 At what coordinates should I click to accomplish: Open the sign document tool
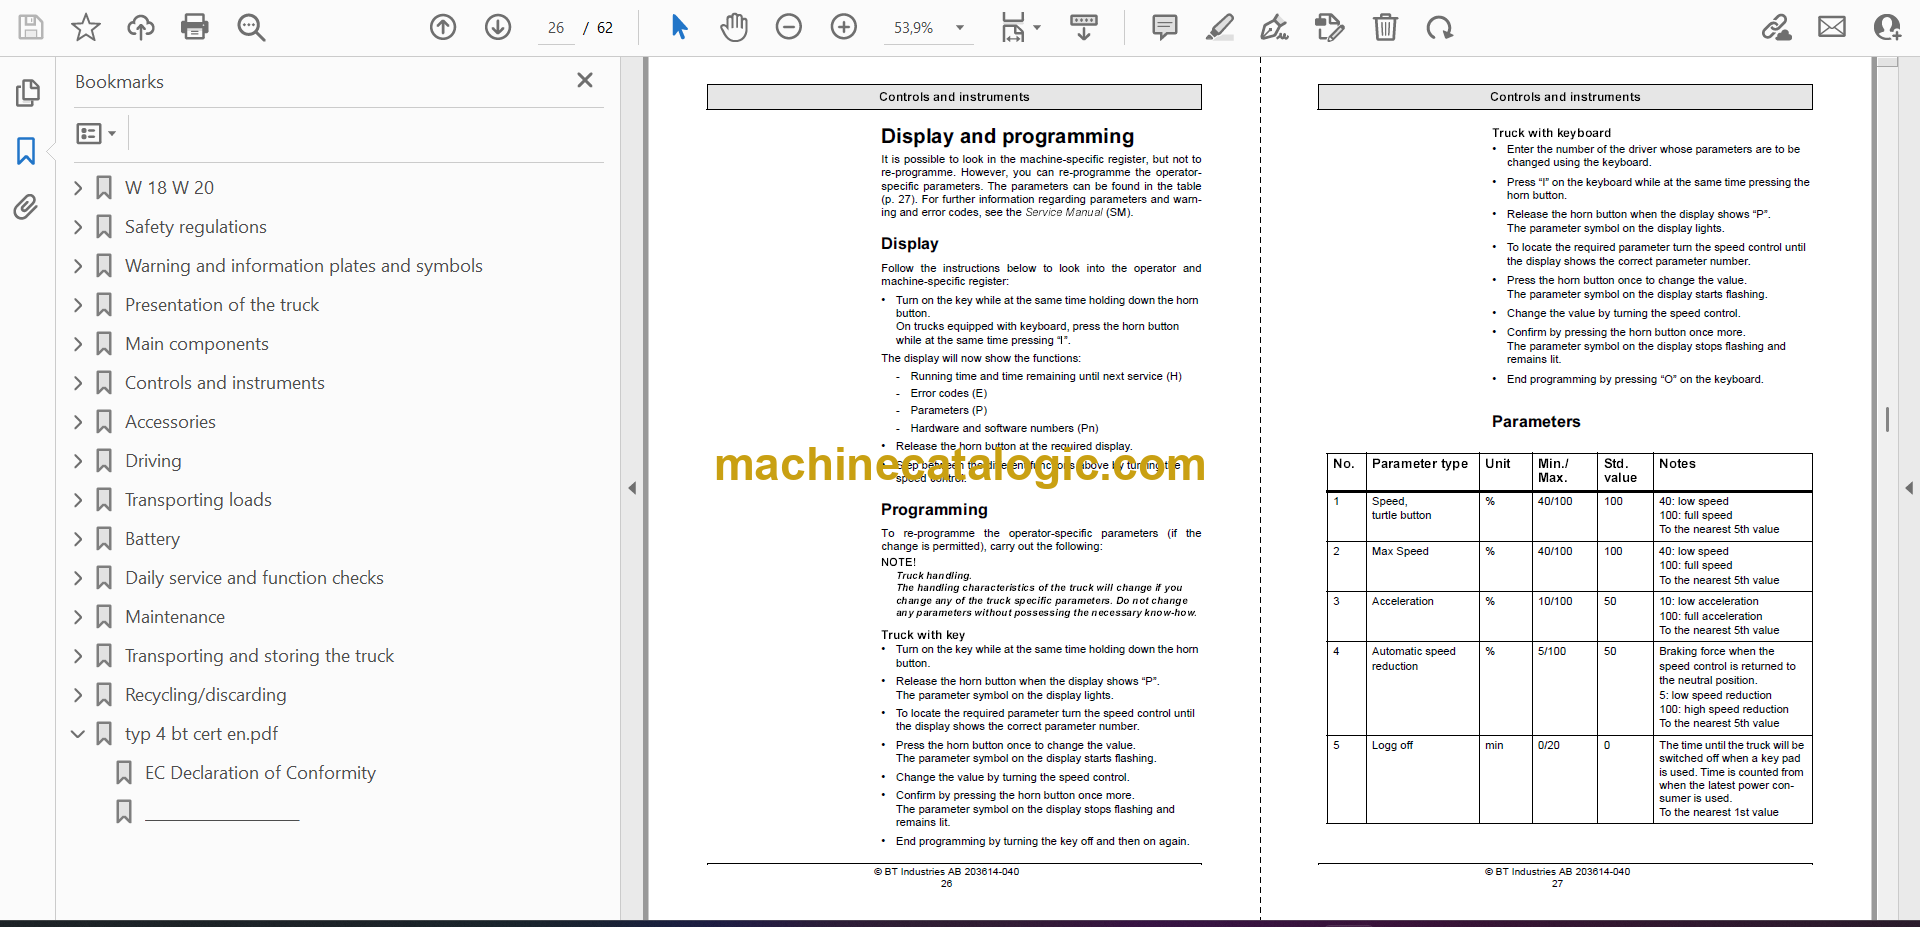1274,27
